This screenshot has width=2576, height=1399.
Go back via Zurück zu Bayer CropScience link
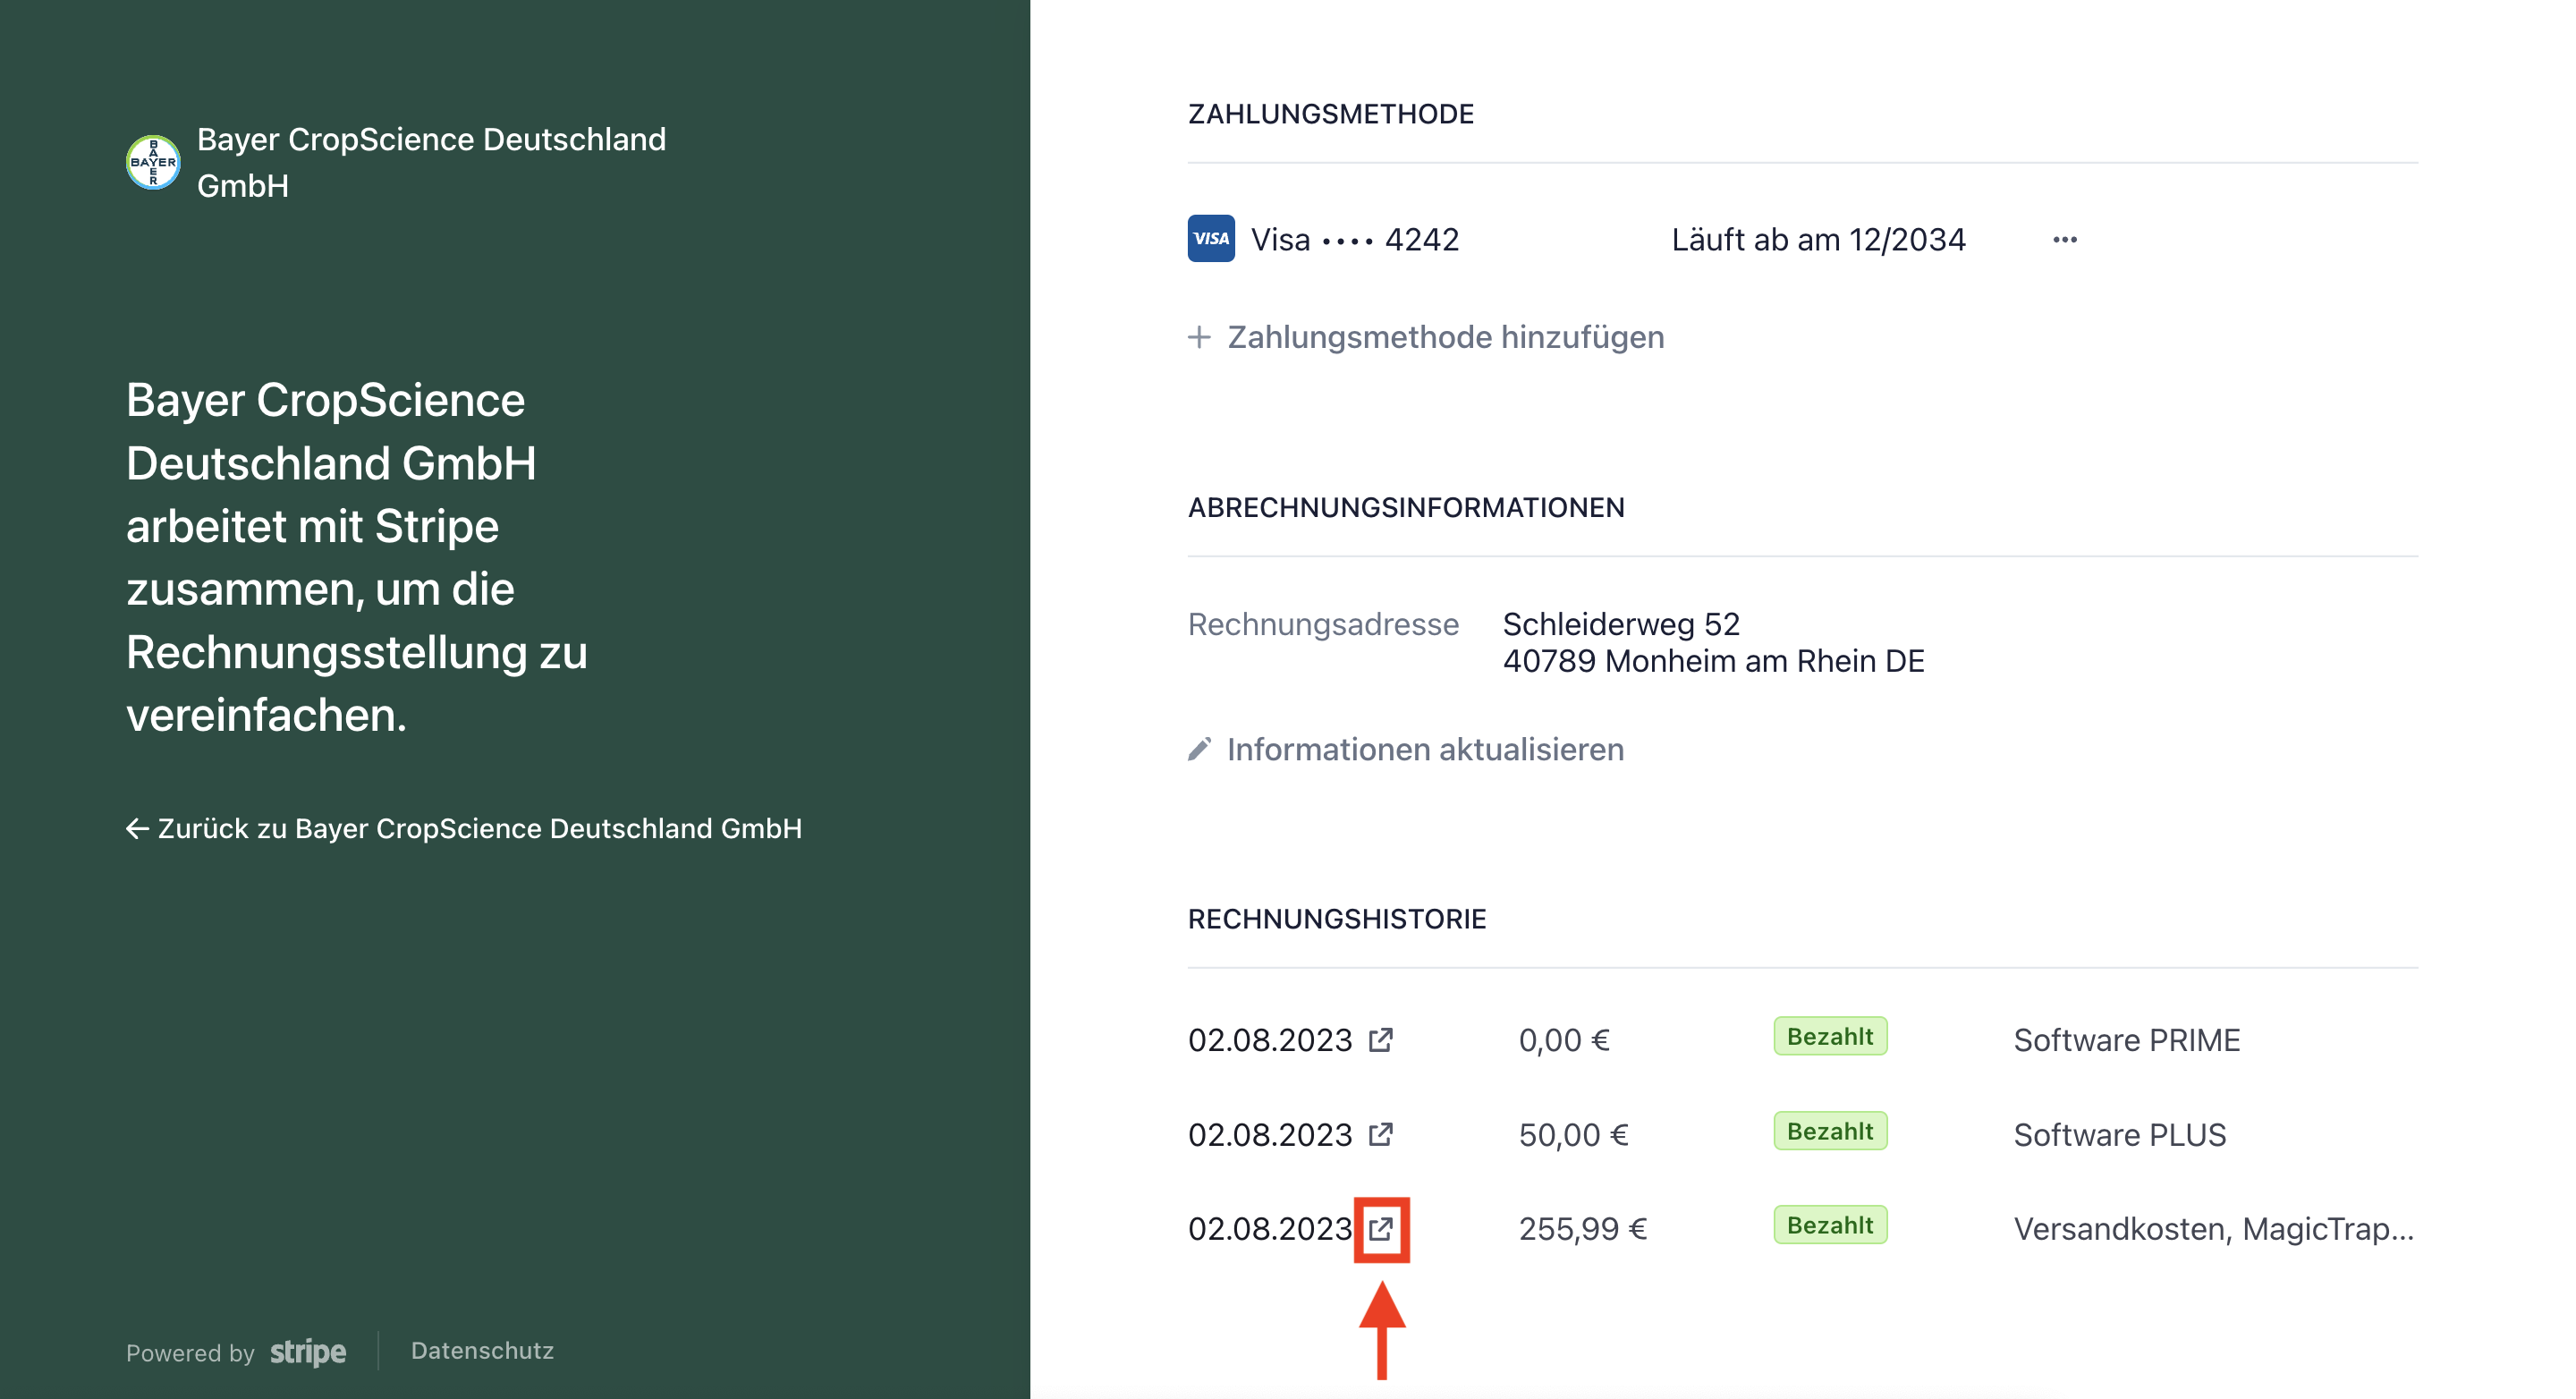coord(479,828)
